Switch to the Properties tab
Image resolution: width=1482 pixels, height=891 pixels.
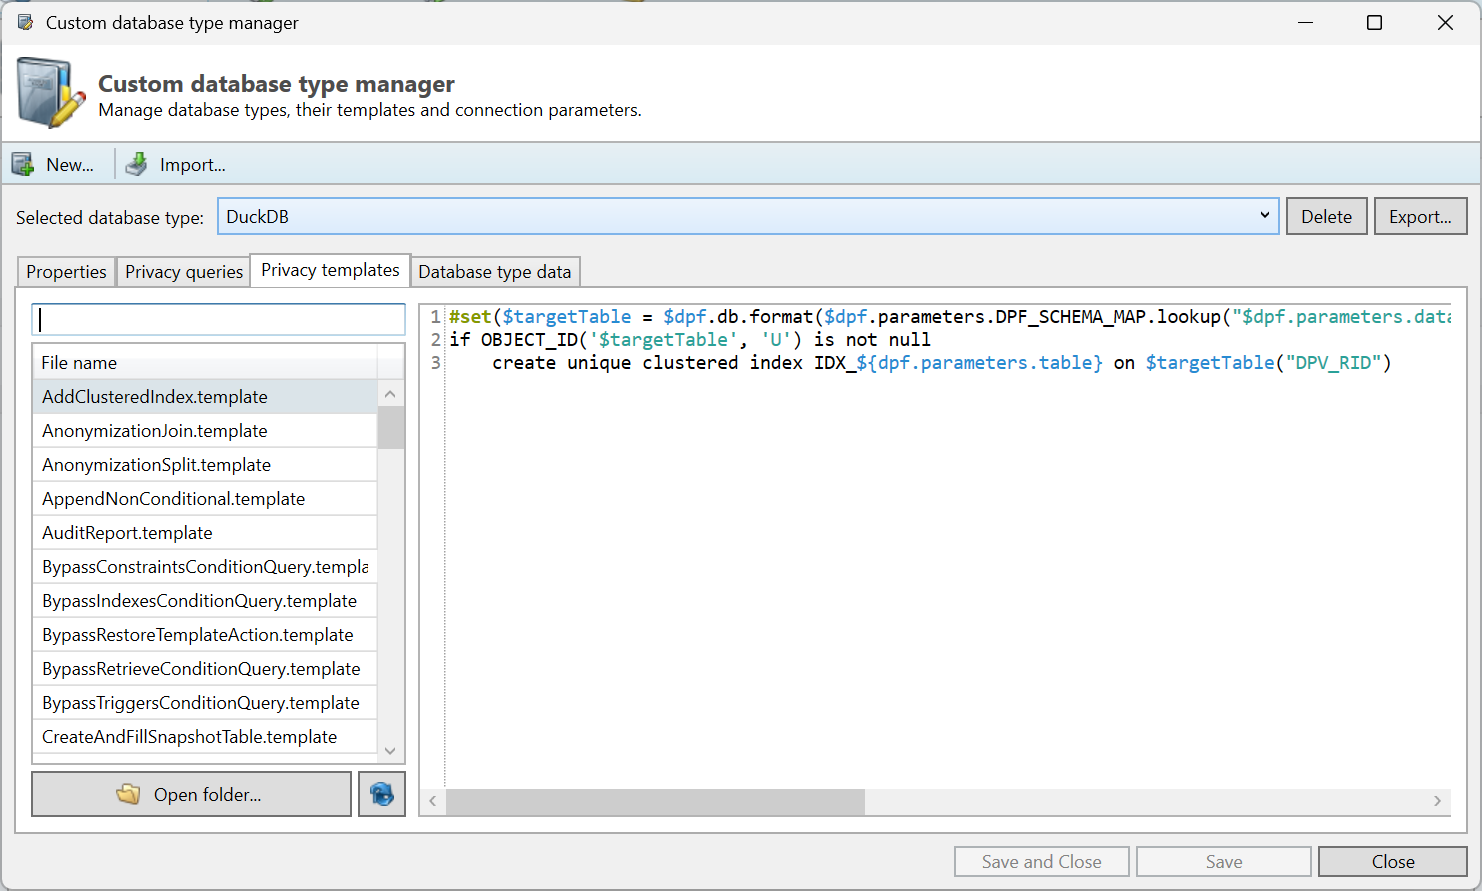(66, 272)
